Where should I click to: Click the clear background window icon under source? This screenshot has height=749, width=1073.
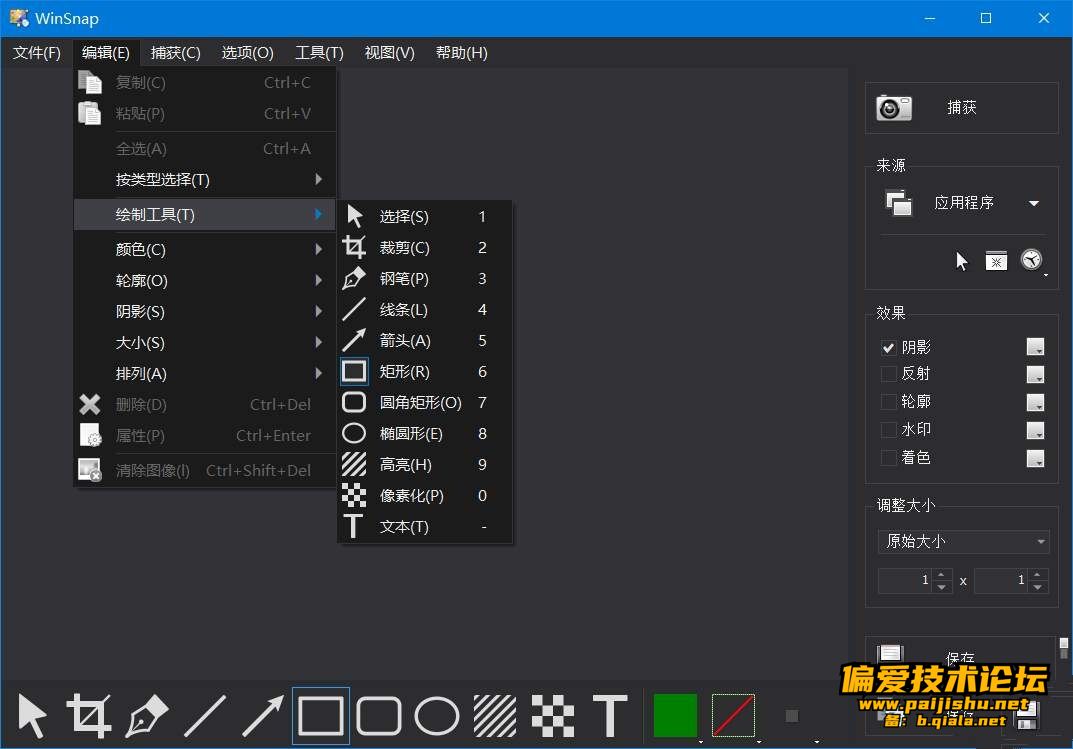pyautogui.click(x=996, y=261)
